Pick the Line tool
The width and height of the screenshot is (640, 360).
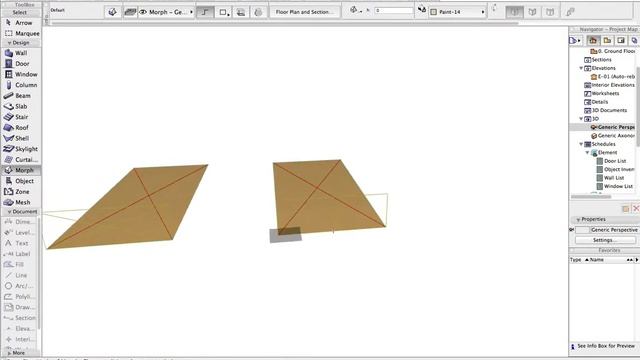pyautogui.click(x=19, y=275)
